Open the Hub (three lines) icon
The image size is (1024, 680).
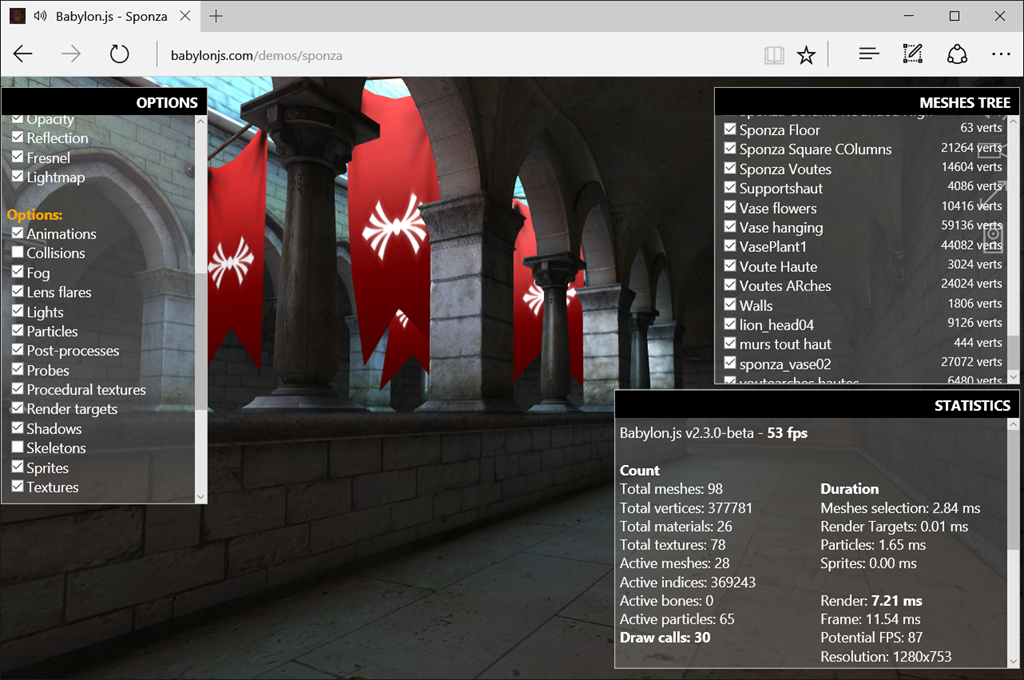pos(869,54)
